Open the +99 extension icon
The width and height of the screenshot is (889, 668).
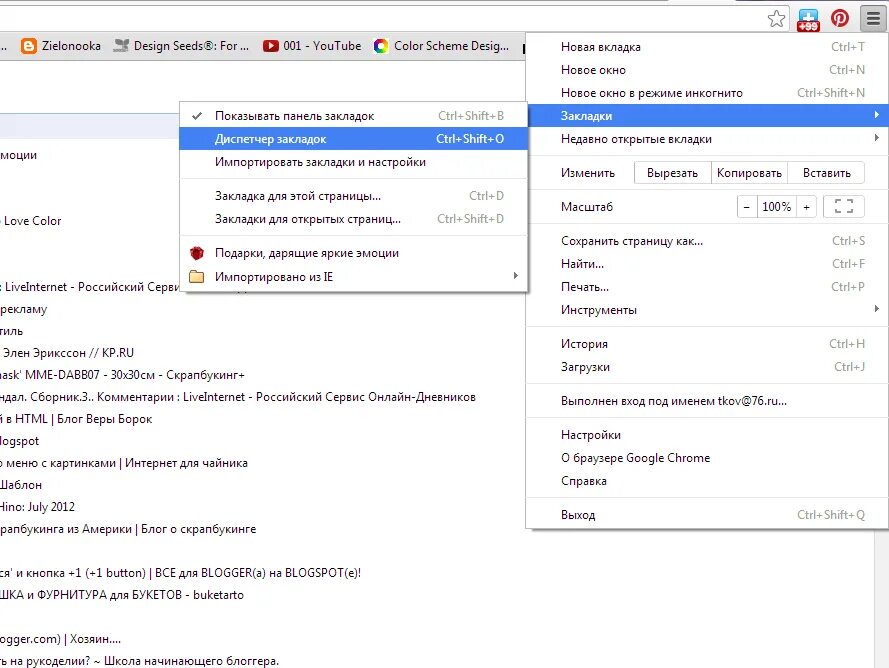[808, 20]
